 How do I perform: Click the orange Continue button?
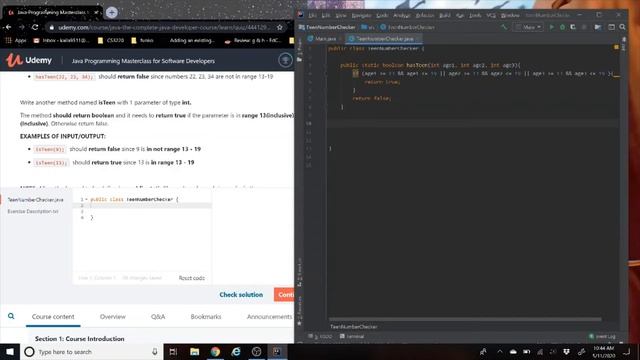click(x=284, y=294)
